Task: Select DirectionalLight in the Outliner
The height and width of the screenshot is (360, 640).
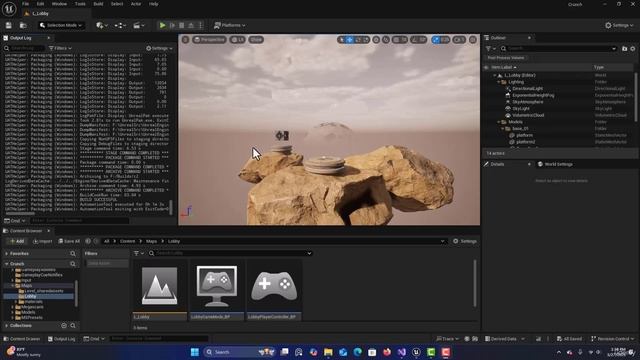Action: tap(528, 89)
